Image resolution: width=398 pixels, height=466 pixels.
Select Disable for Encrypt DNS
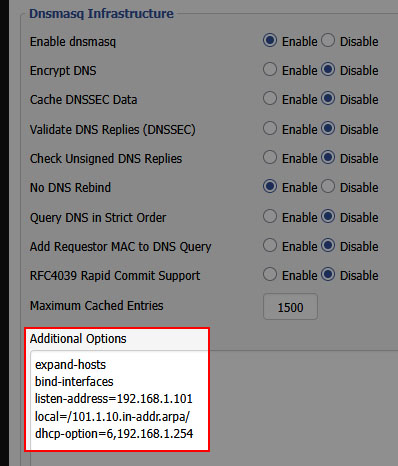tap(328, 70)
